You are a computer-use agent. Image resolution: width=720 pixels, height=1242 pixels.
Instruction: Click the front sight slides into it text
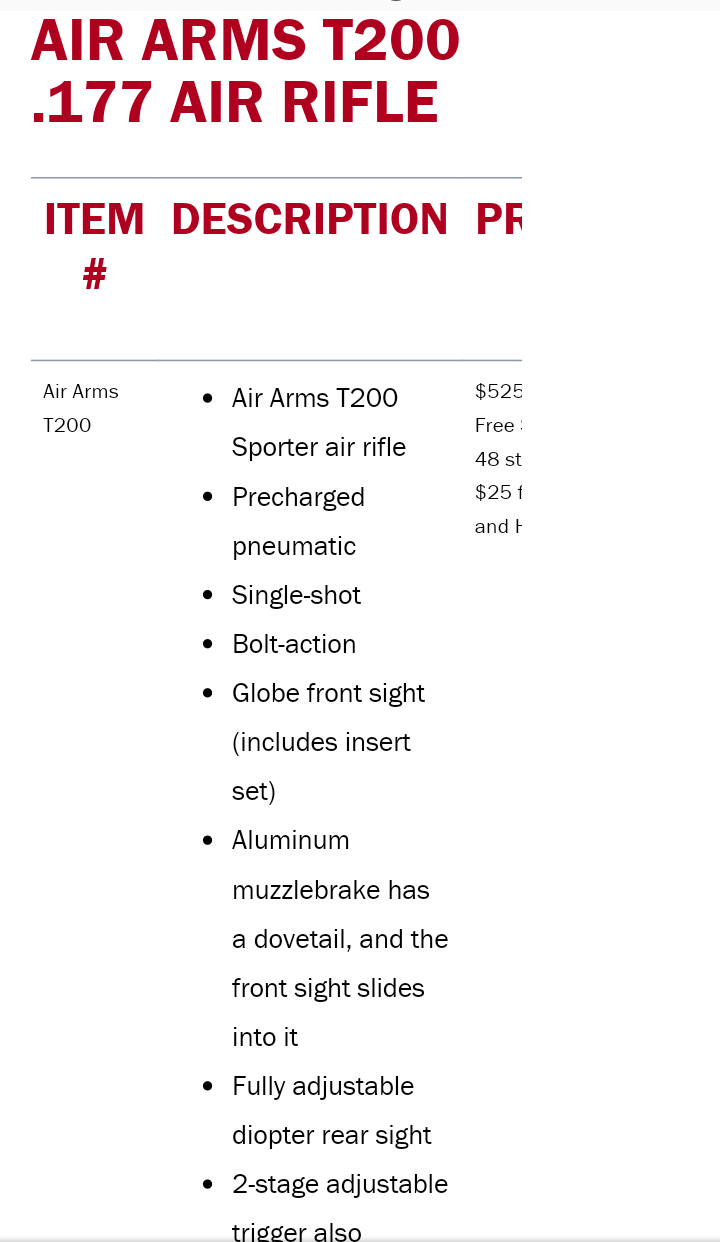coord(328,1012)
